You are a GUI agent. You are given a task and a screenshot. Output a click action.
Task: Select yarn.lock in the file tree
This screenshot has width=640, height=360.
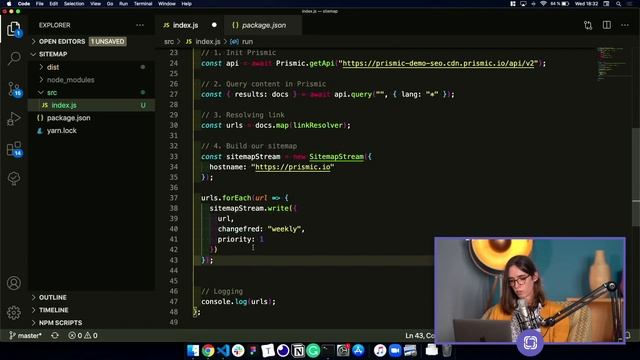pyautogui.click(x=91, y=131)
